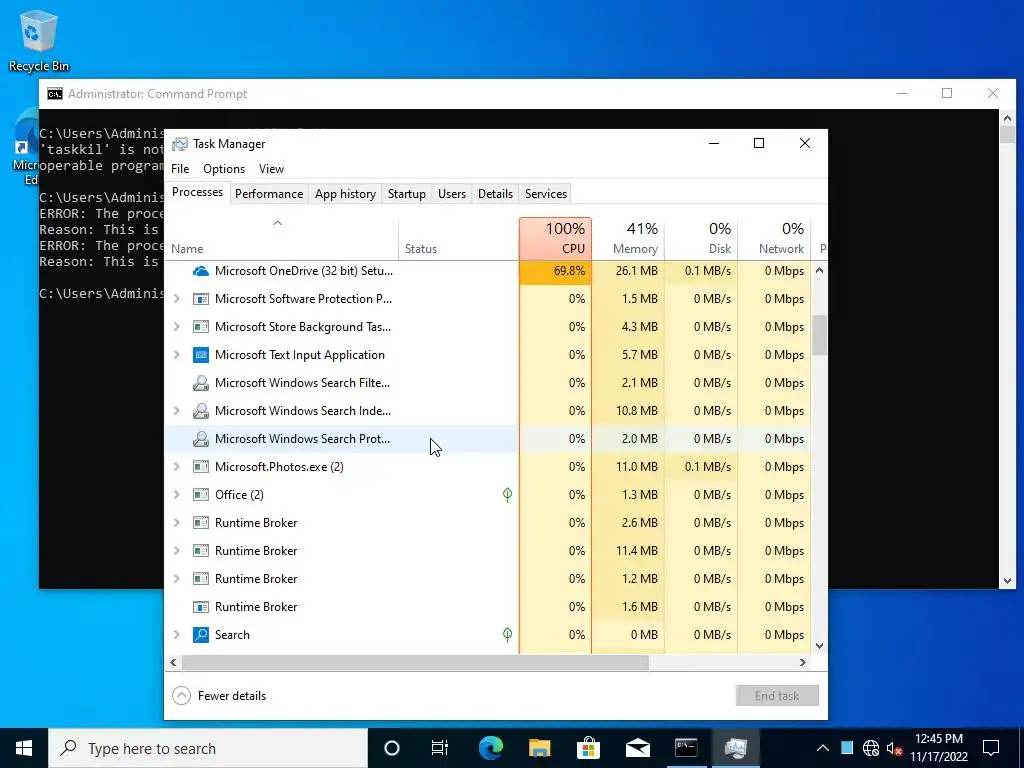Click the Windows Search Protocol Host icon
The width and height of the screenshot is (1024, 768).
[x=200, y=439]
